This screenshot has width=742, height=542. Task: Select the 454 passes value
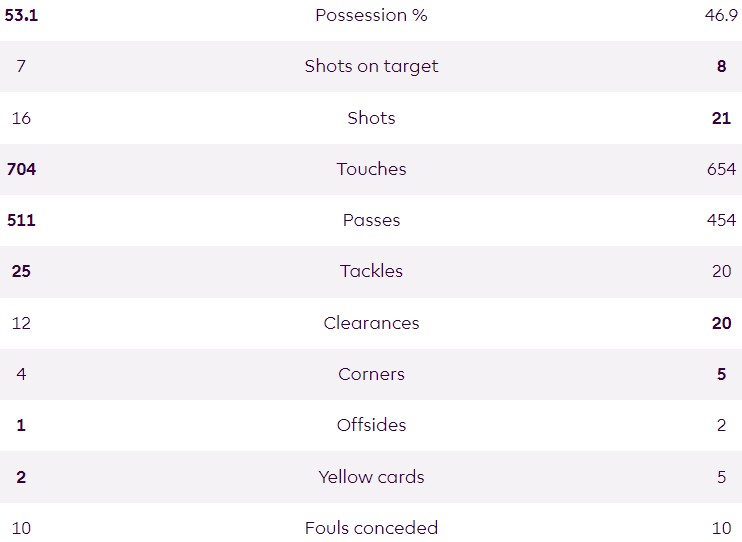(x=721, y=220)
